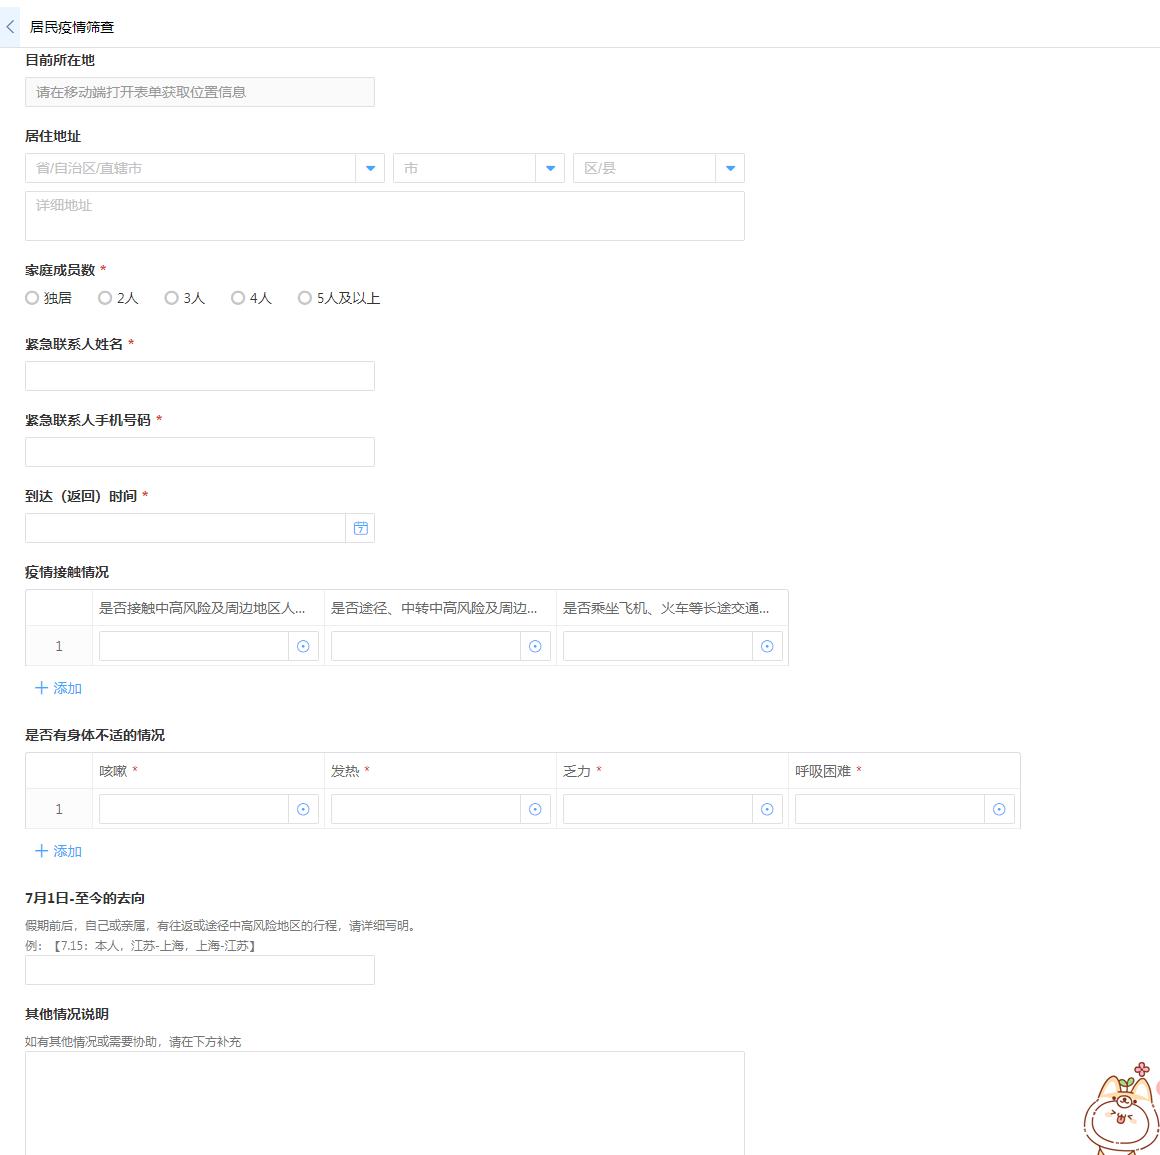Open the 市 city dropdown
Viewport: 1160px width, 1155px height.
tap(550, 168)
